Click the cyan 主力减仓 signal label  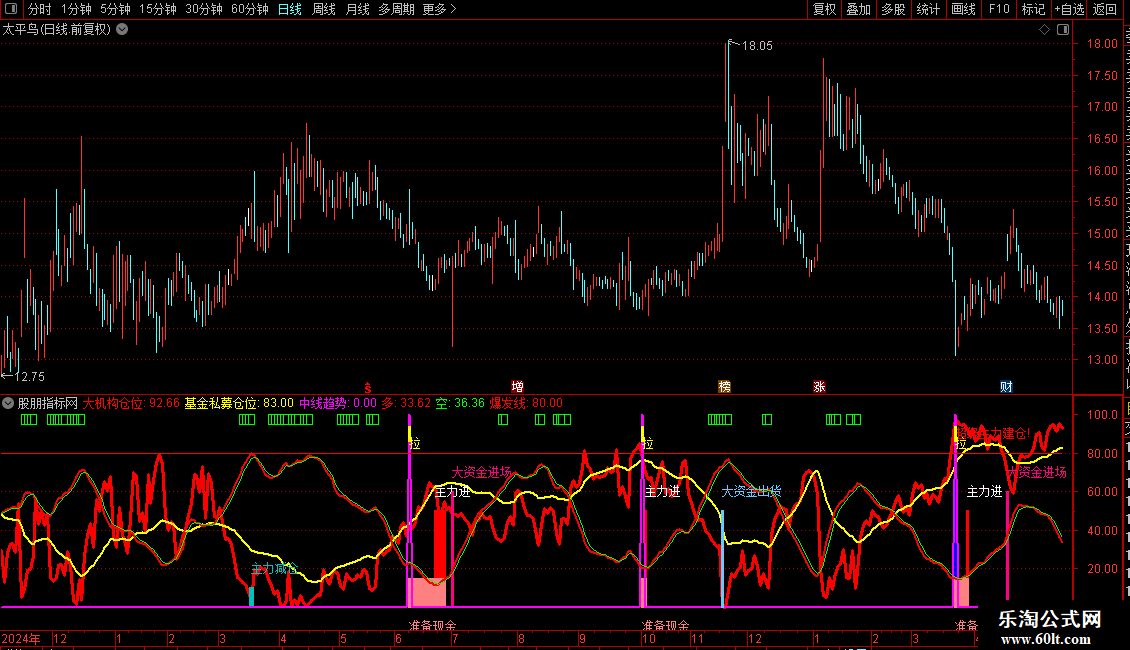274,569
